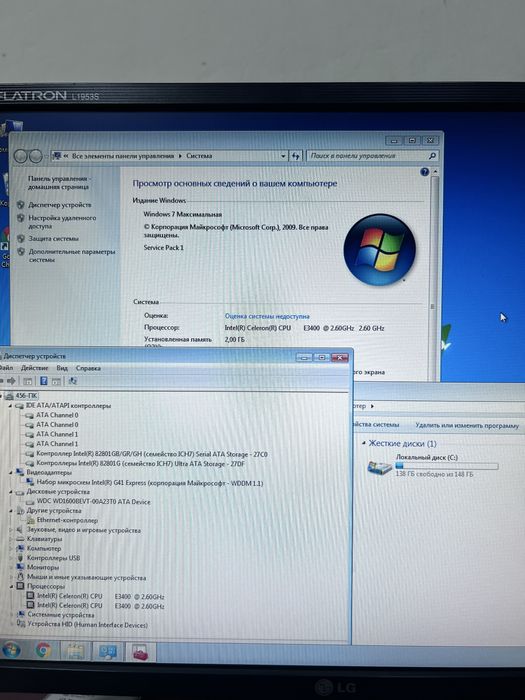Collapse the 'Дисковые устройства' category

point(11,492)
